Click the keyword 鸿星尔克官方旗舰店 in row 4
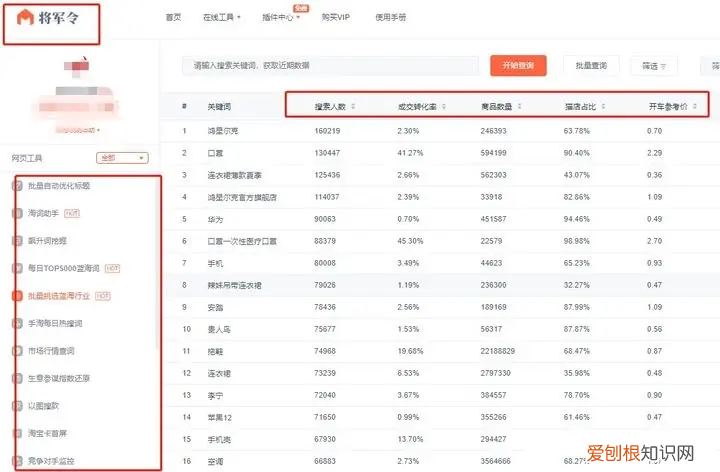 (x=242, y=197)
